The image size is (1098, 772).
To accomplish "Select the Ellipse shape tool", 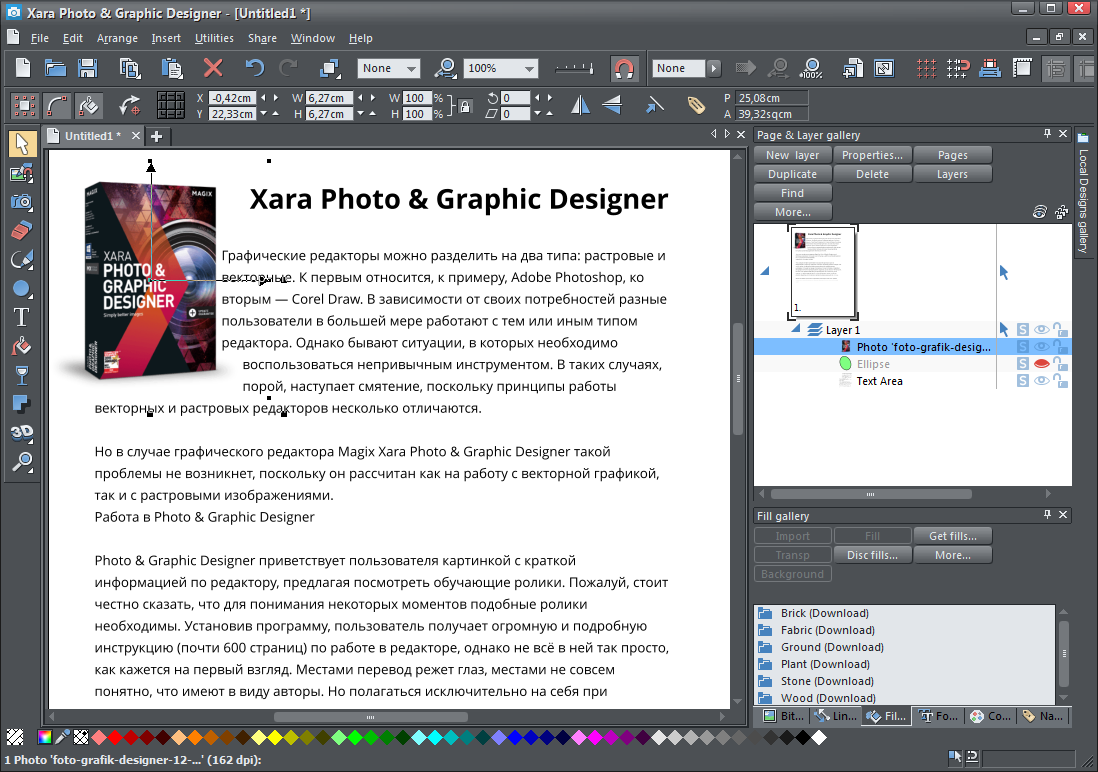I will point(22,289).
